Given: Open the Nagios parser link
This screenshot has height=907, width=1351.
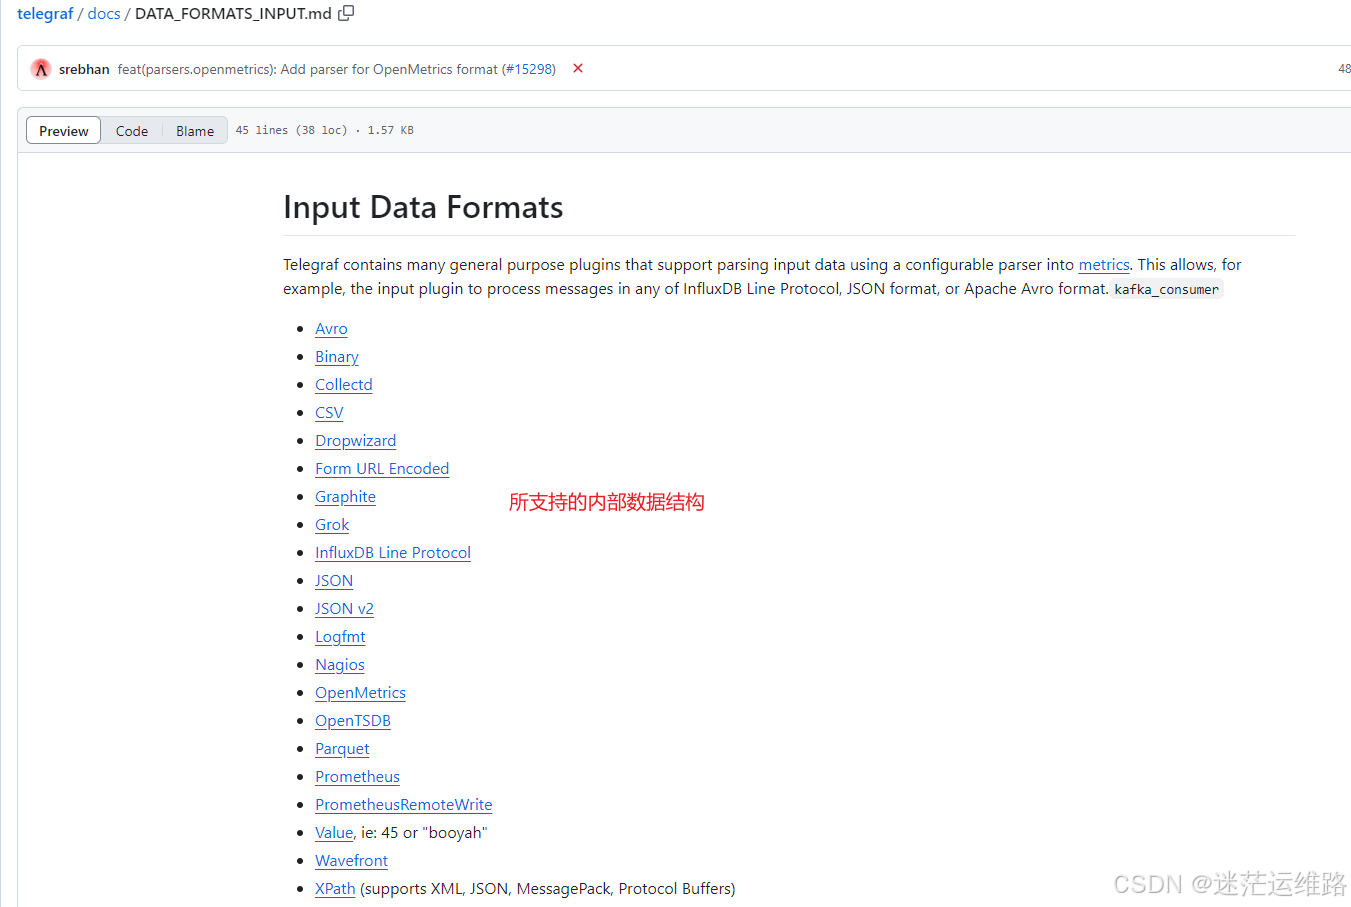Looking at the screenshot, I should point(340,665).
